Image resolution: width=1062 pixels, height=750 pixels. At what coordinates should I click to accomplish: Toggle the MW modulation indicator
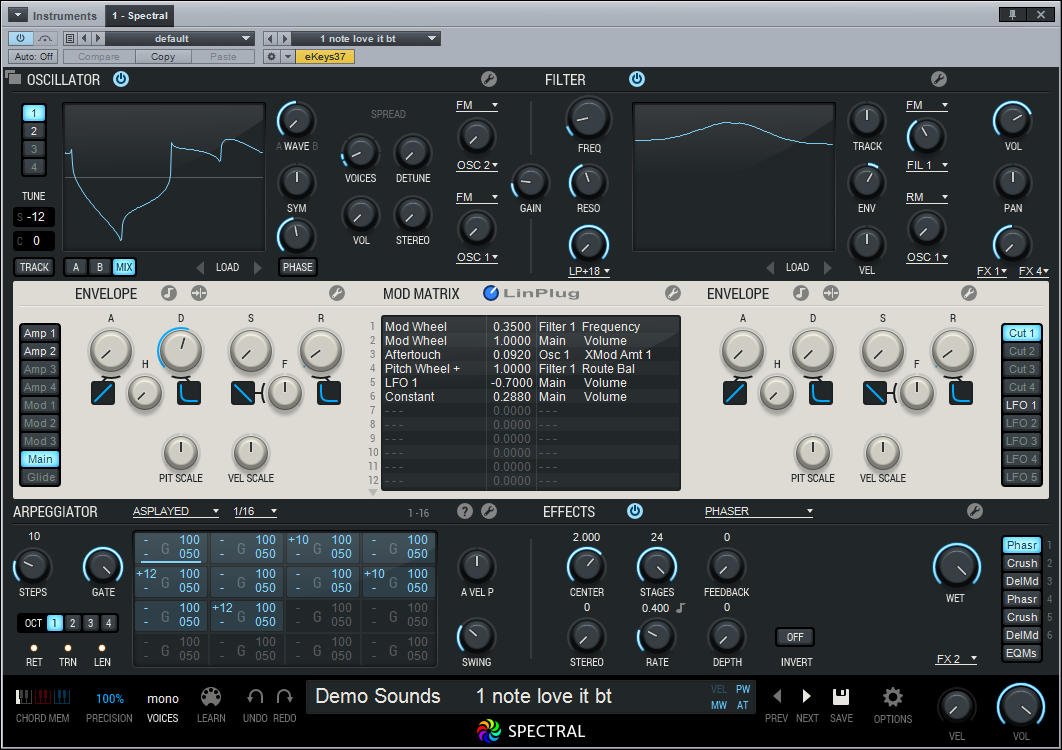[x=719, y=705]
